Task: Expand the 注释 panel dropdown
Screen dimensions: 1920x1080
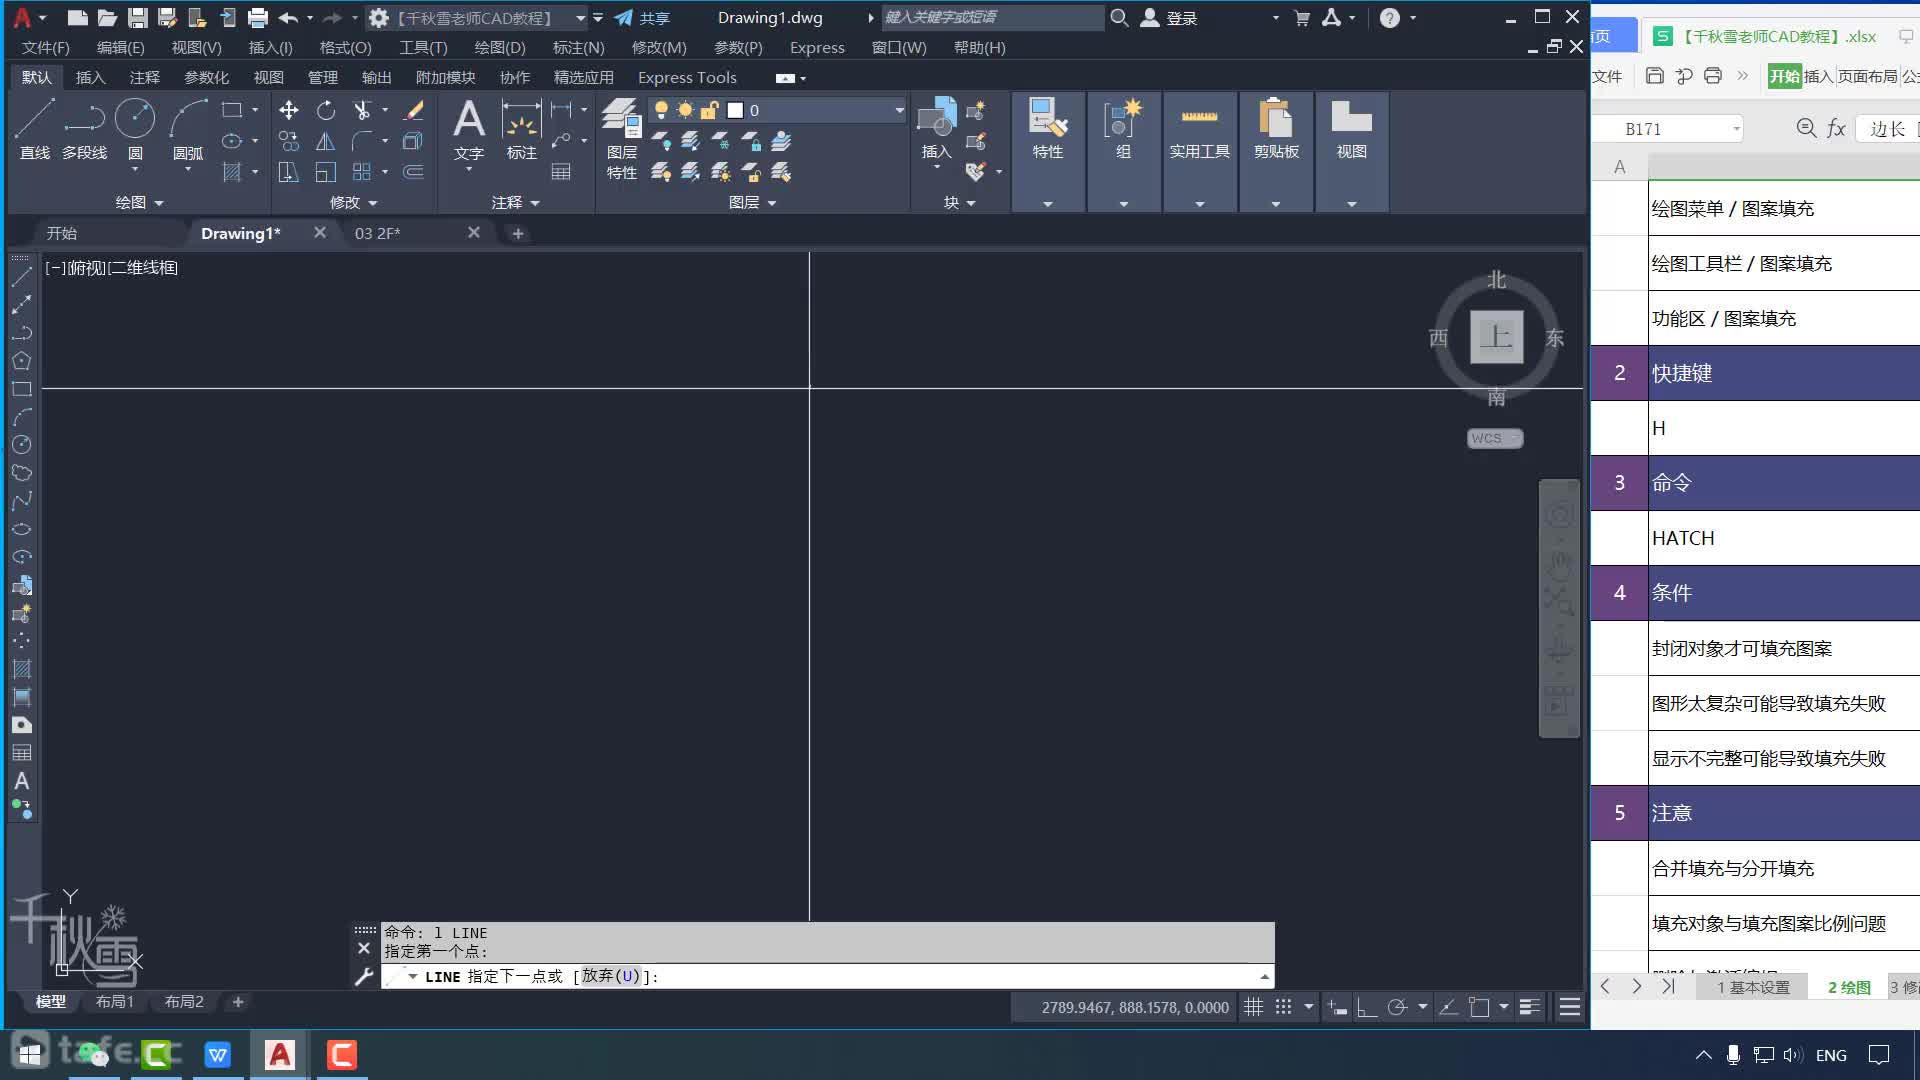Action: [x=516, y=202]
